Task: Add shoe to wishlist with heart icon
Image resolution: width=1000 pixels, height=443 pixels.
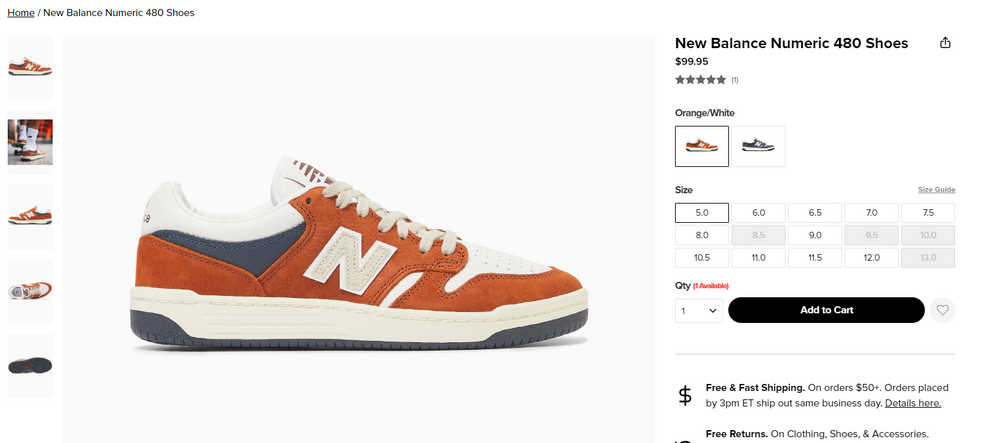Action: 941,310
